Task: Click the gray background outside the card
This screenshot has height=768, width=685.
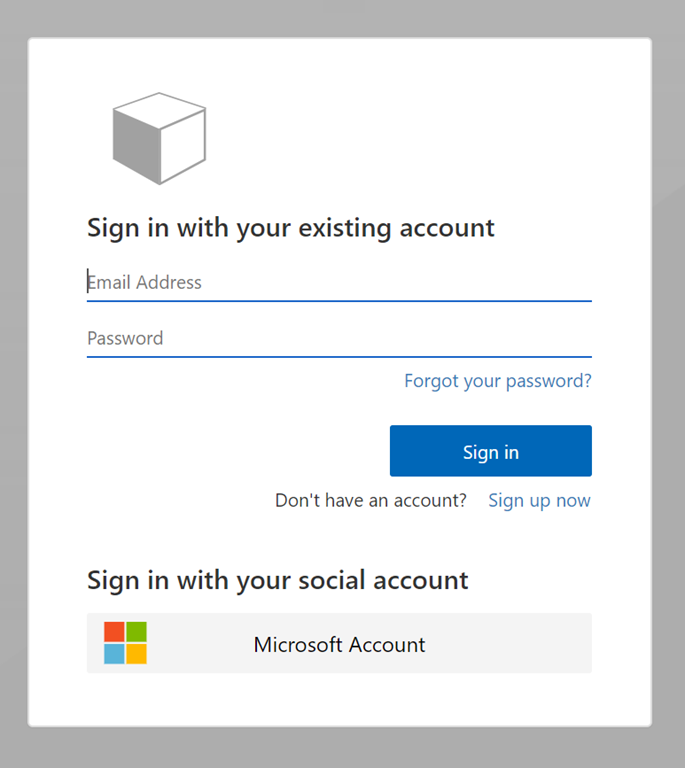Action: pyautogui.click(x=668, y=400)
